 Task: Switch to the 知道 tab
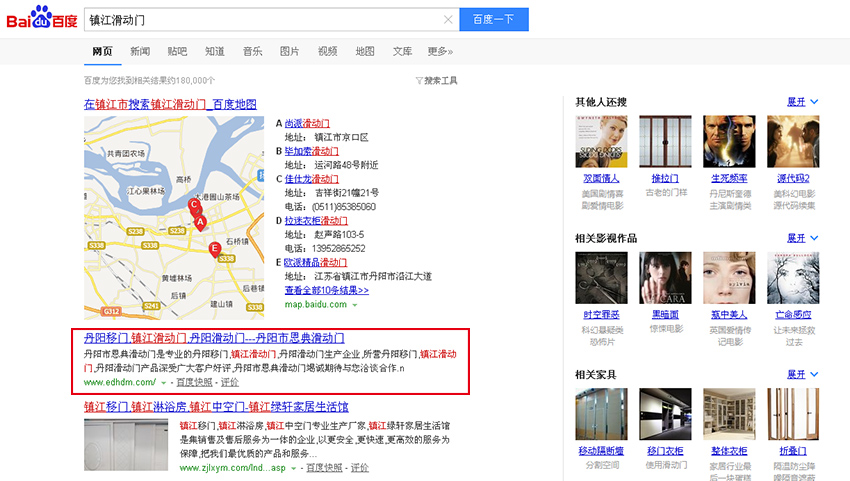click(x=215, y=52)
